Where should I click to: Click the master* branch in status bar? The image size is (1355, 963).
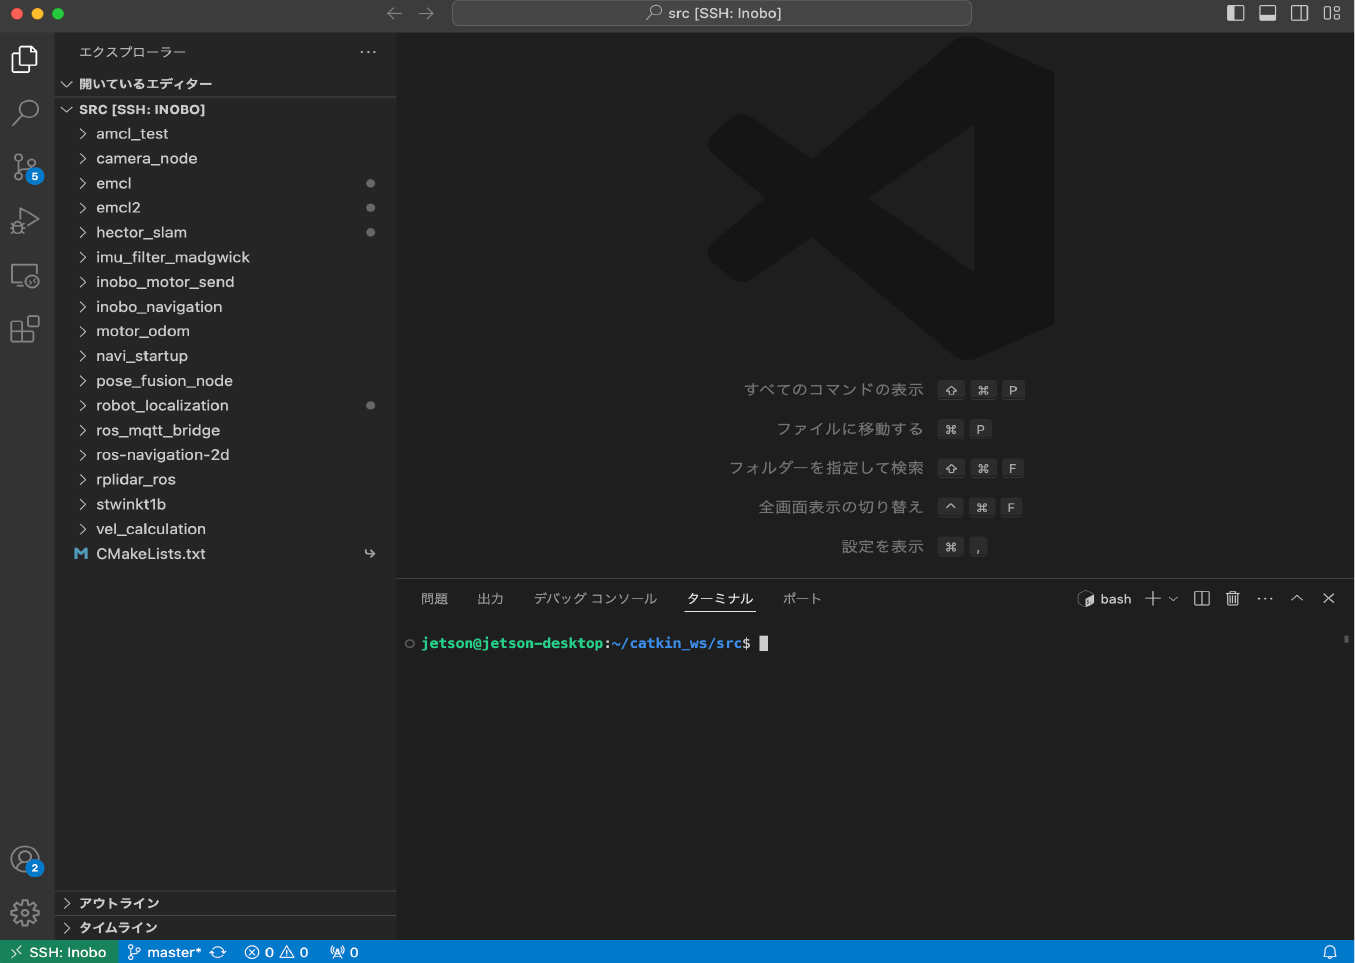(164, 952)
